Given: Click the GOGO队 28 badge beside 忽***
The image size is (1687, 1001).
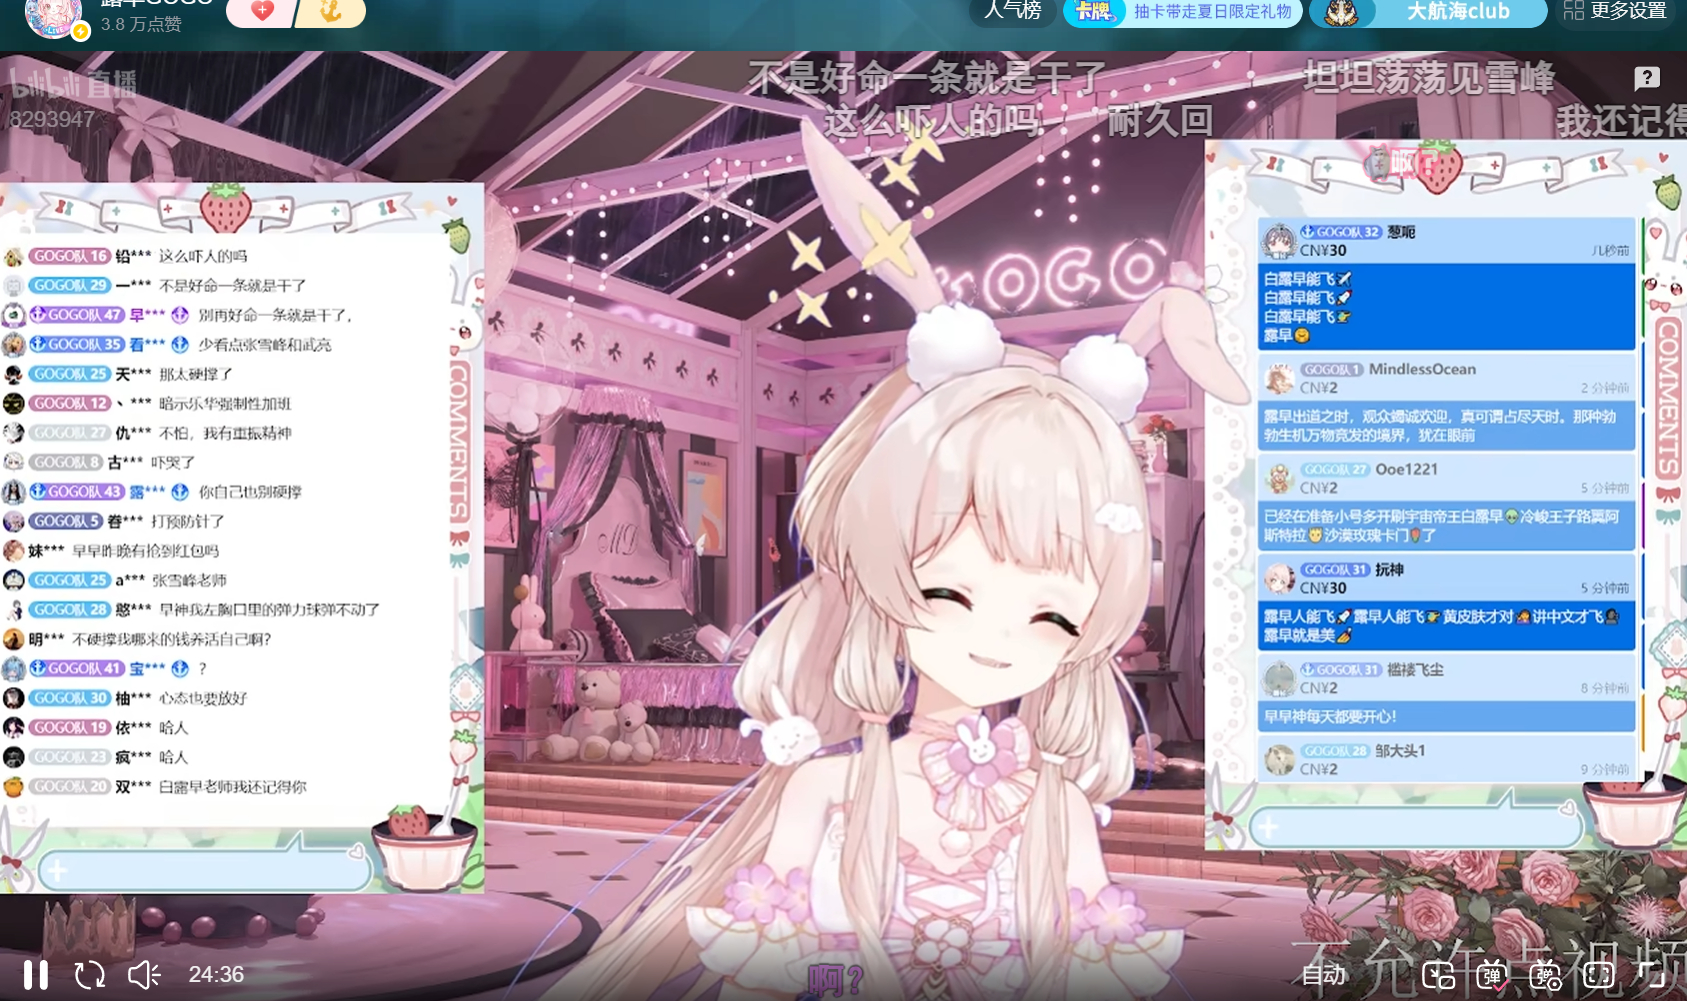Looking at the screenshot, I should [70, 609].
